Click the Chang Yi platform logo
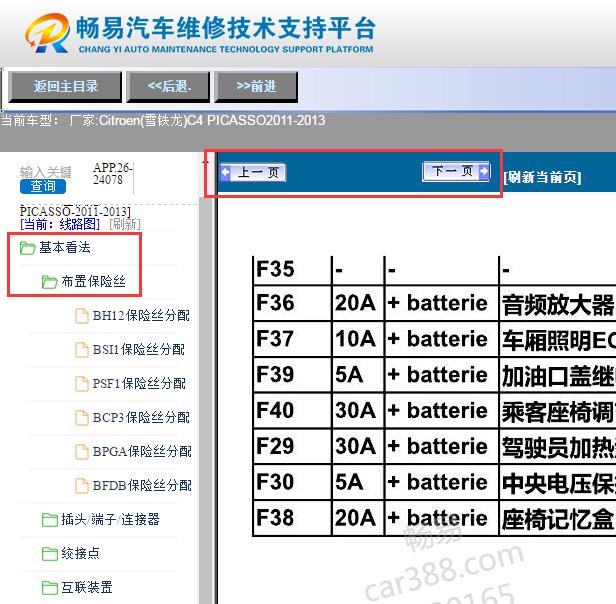The width and height of the screenshot is (616, 604). coord(200,33)
